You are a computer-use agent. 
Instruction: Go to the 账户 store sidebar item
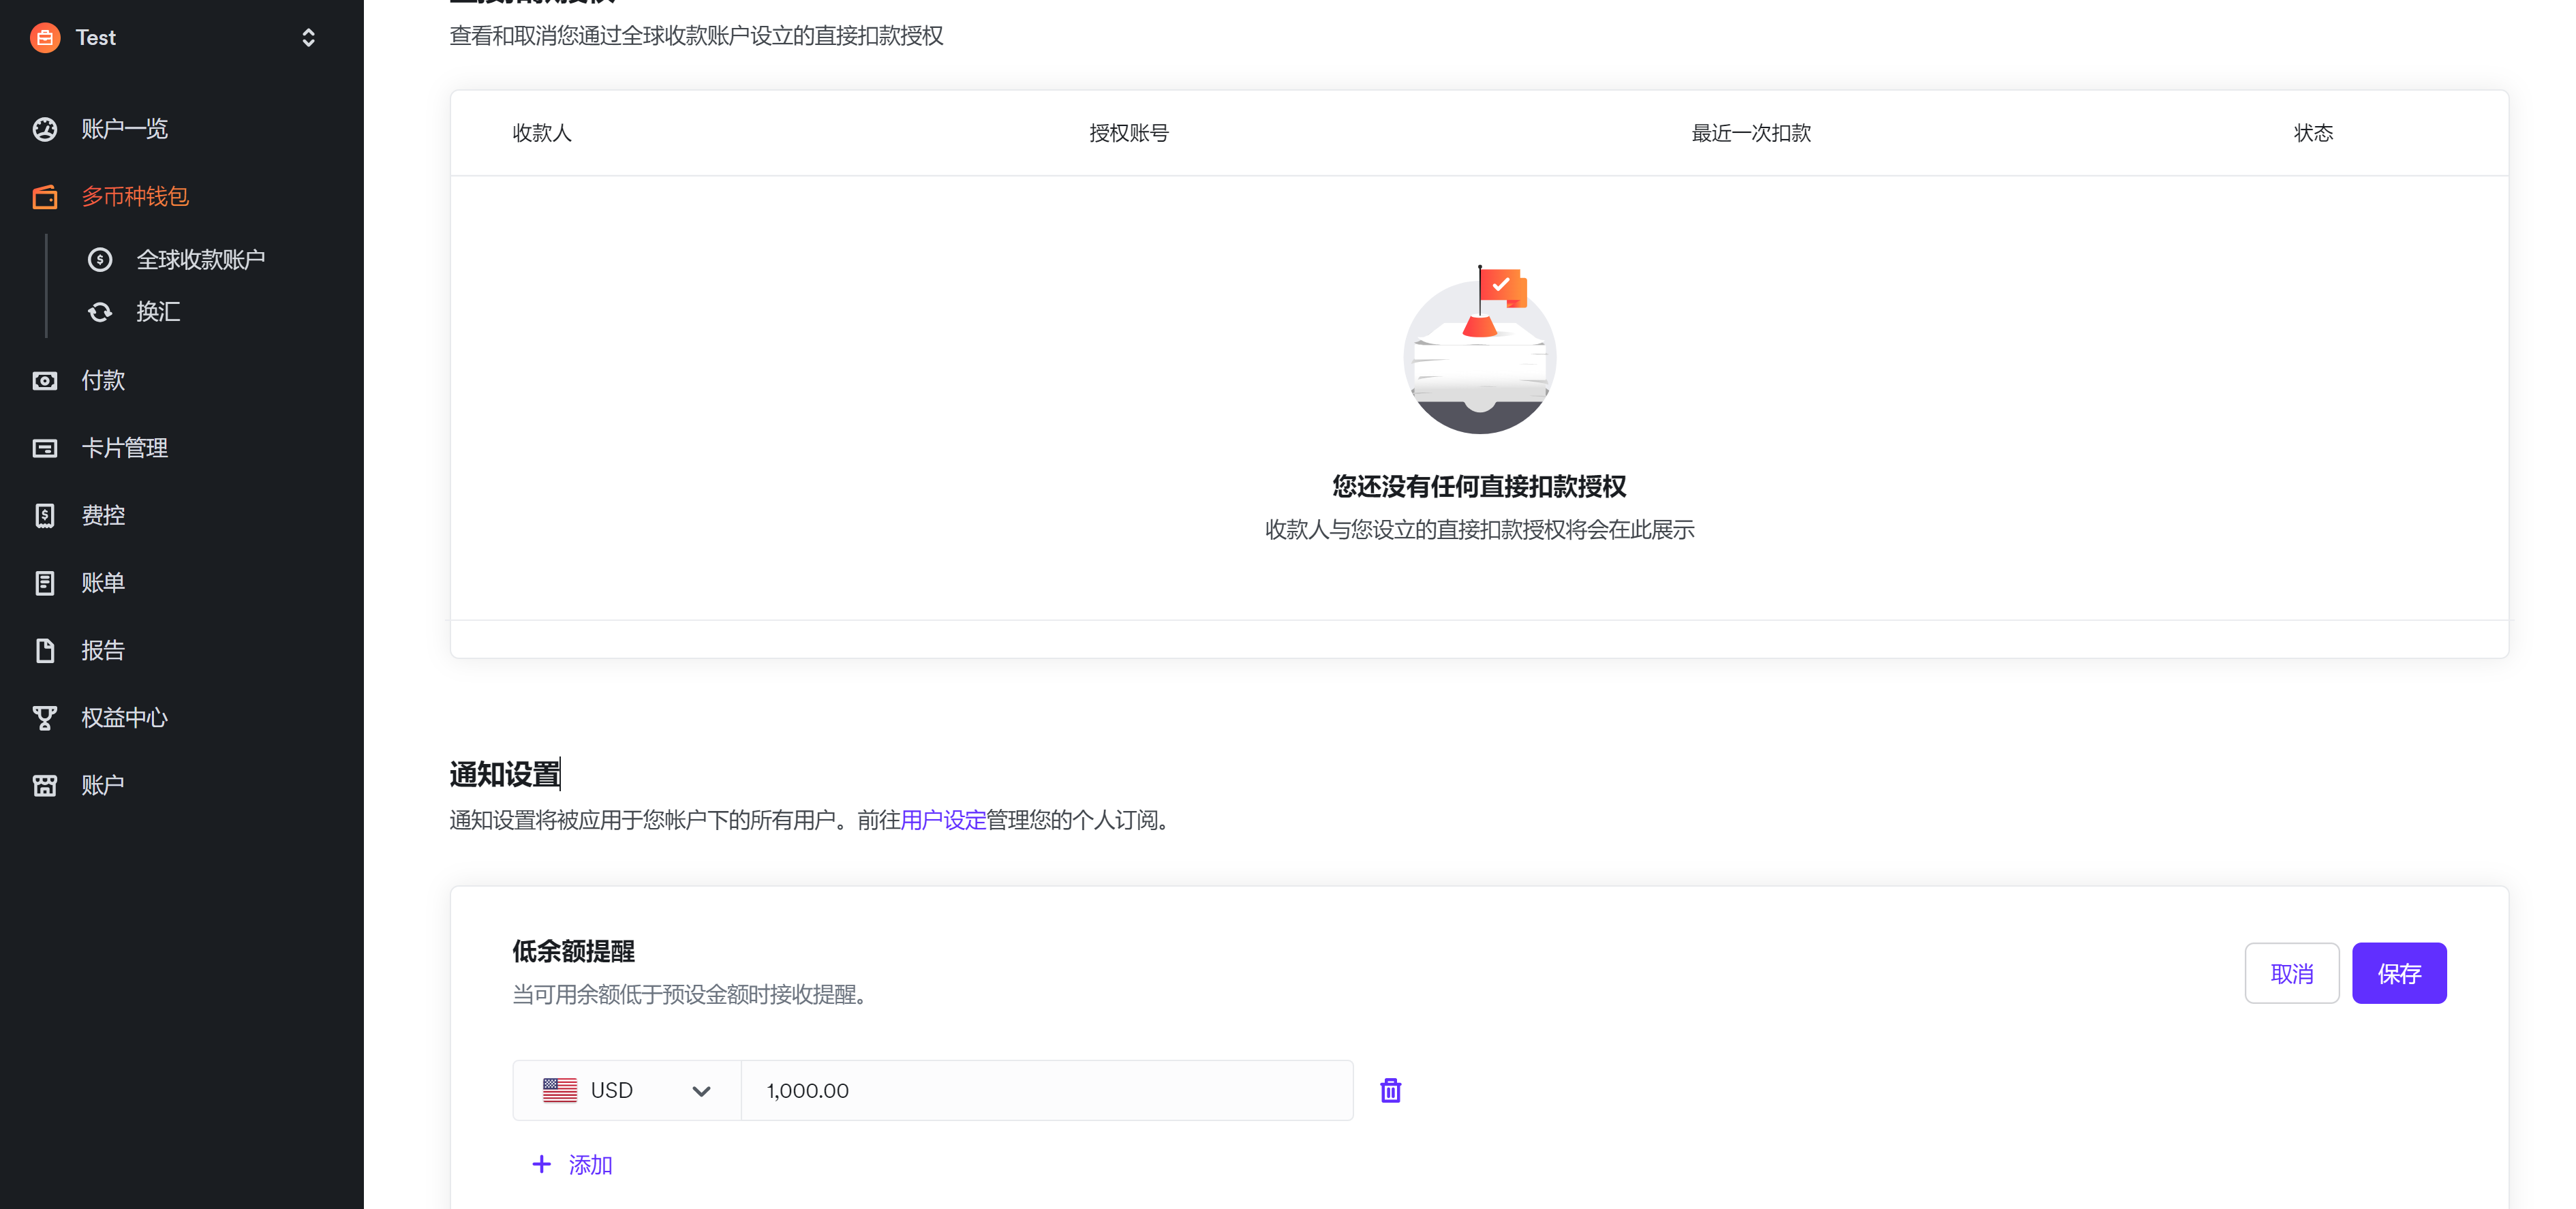point(102,785)
